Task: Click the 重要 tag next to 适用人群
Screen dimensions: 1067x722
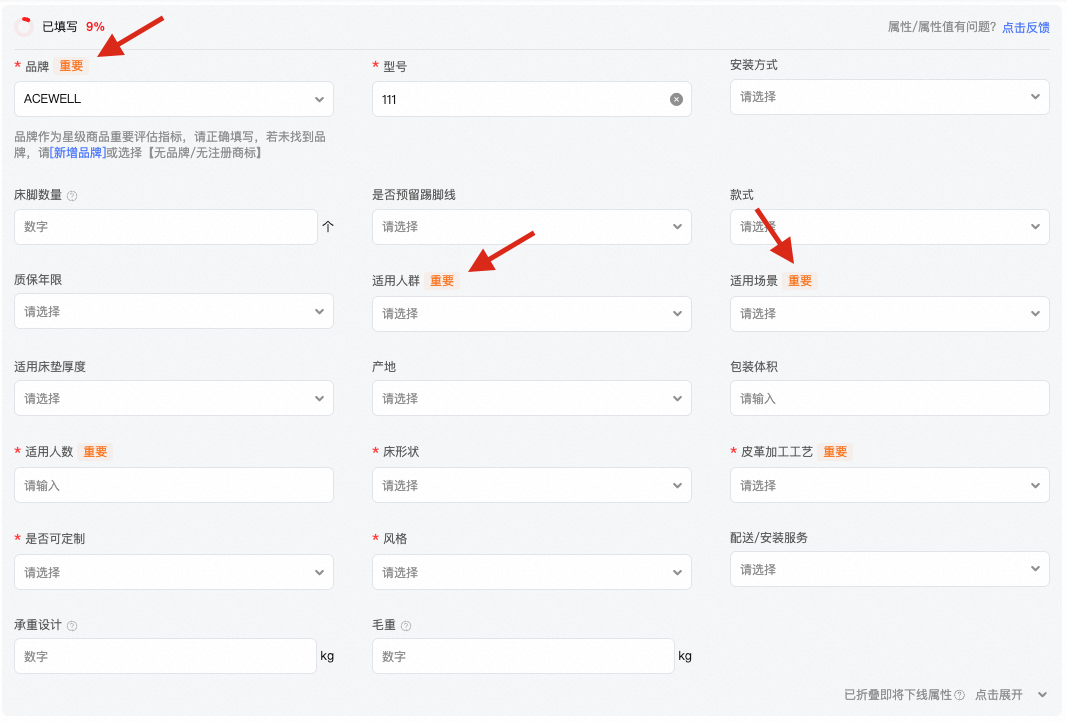Action: [442, 280]
